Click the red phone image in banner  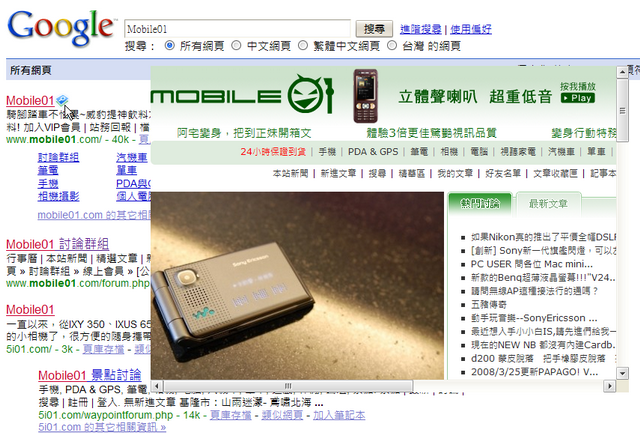tap(365, 96)
